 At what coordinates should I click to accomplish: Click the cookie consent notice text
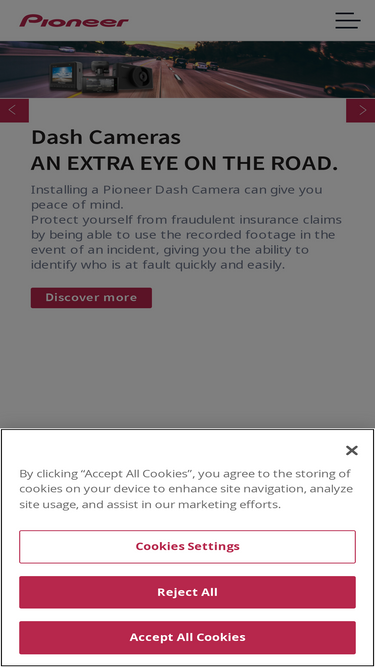point(186,489)
